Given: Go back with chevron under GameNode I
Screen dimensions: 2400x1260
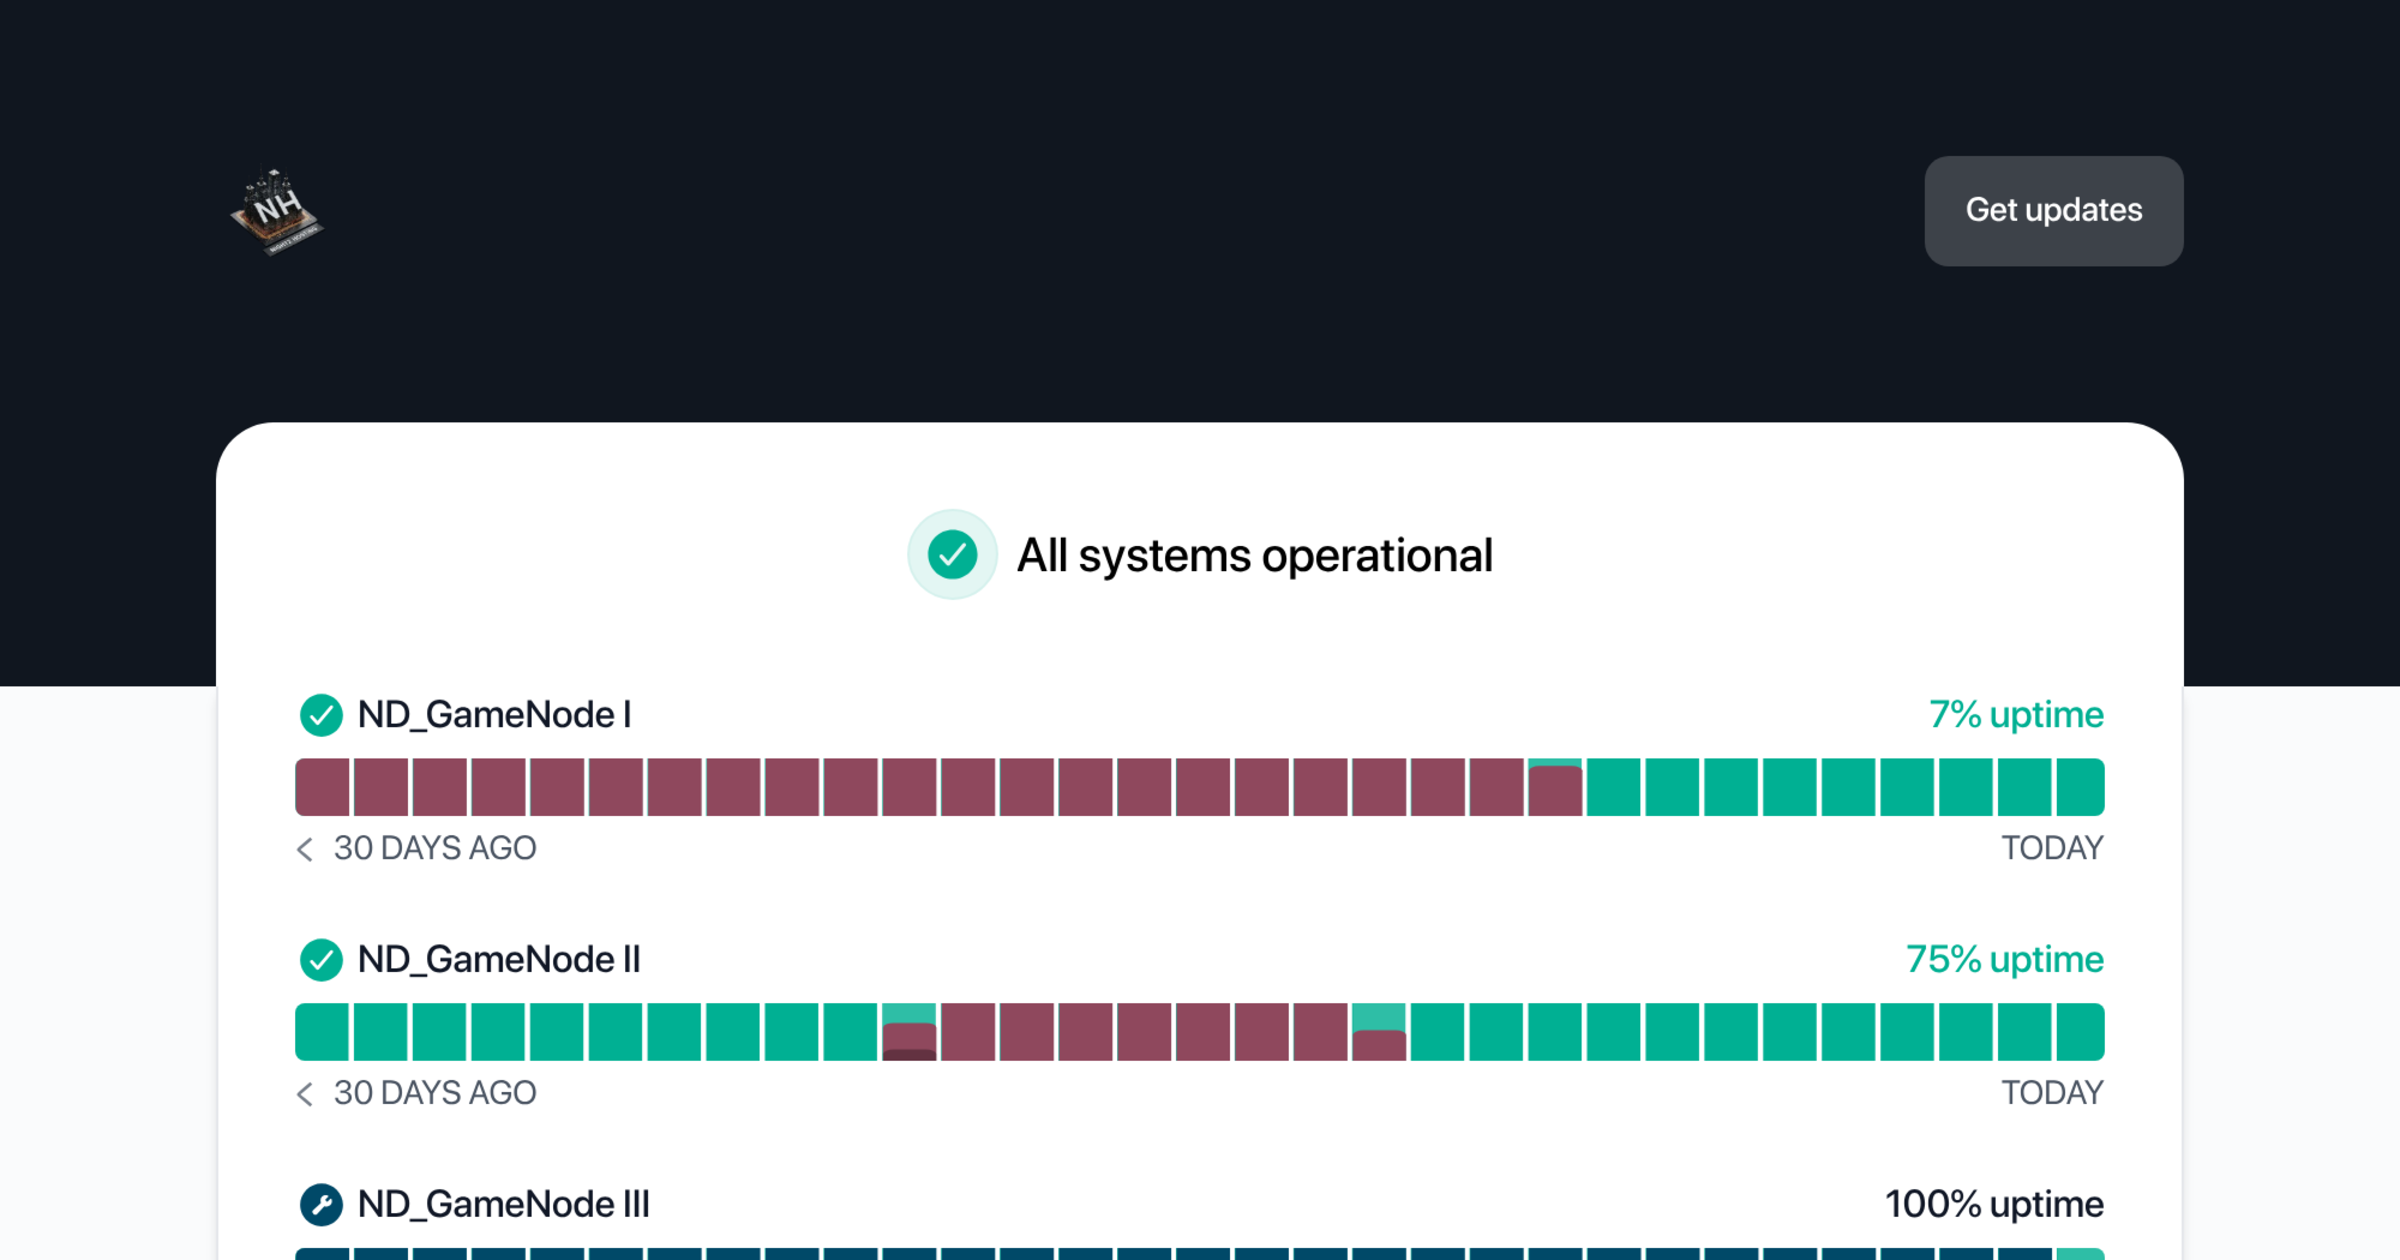Looking at the screenshot, I should click(x=305, y=849).
